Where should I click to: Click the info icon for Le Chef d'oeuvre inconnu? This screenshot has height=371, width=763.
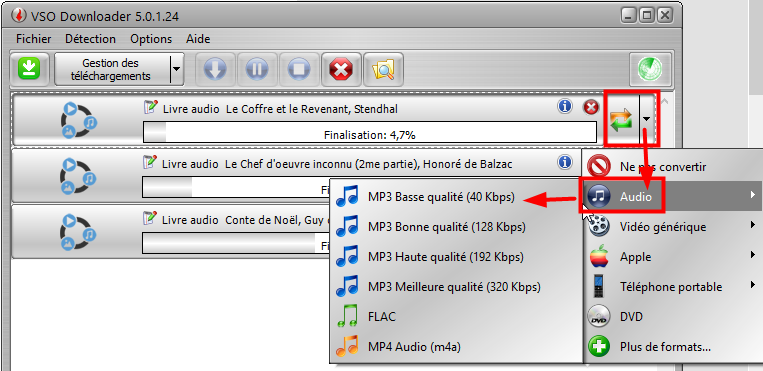[x=565, y=162]
